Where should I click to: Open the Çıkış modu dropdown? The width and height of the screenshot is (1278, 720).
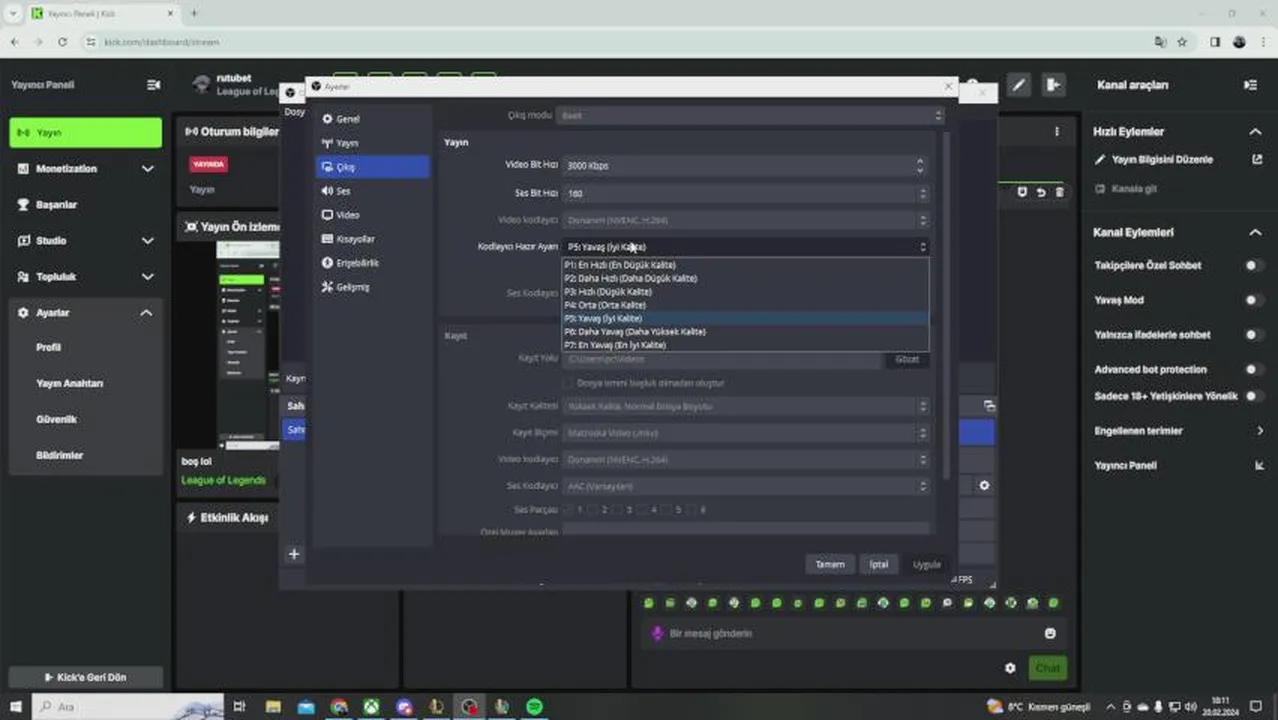(748, 116)
